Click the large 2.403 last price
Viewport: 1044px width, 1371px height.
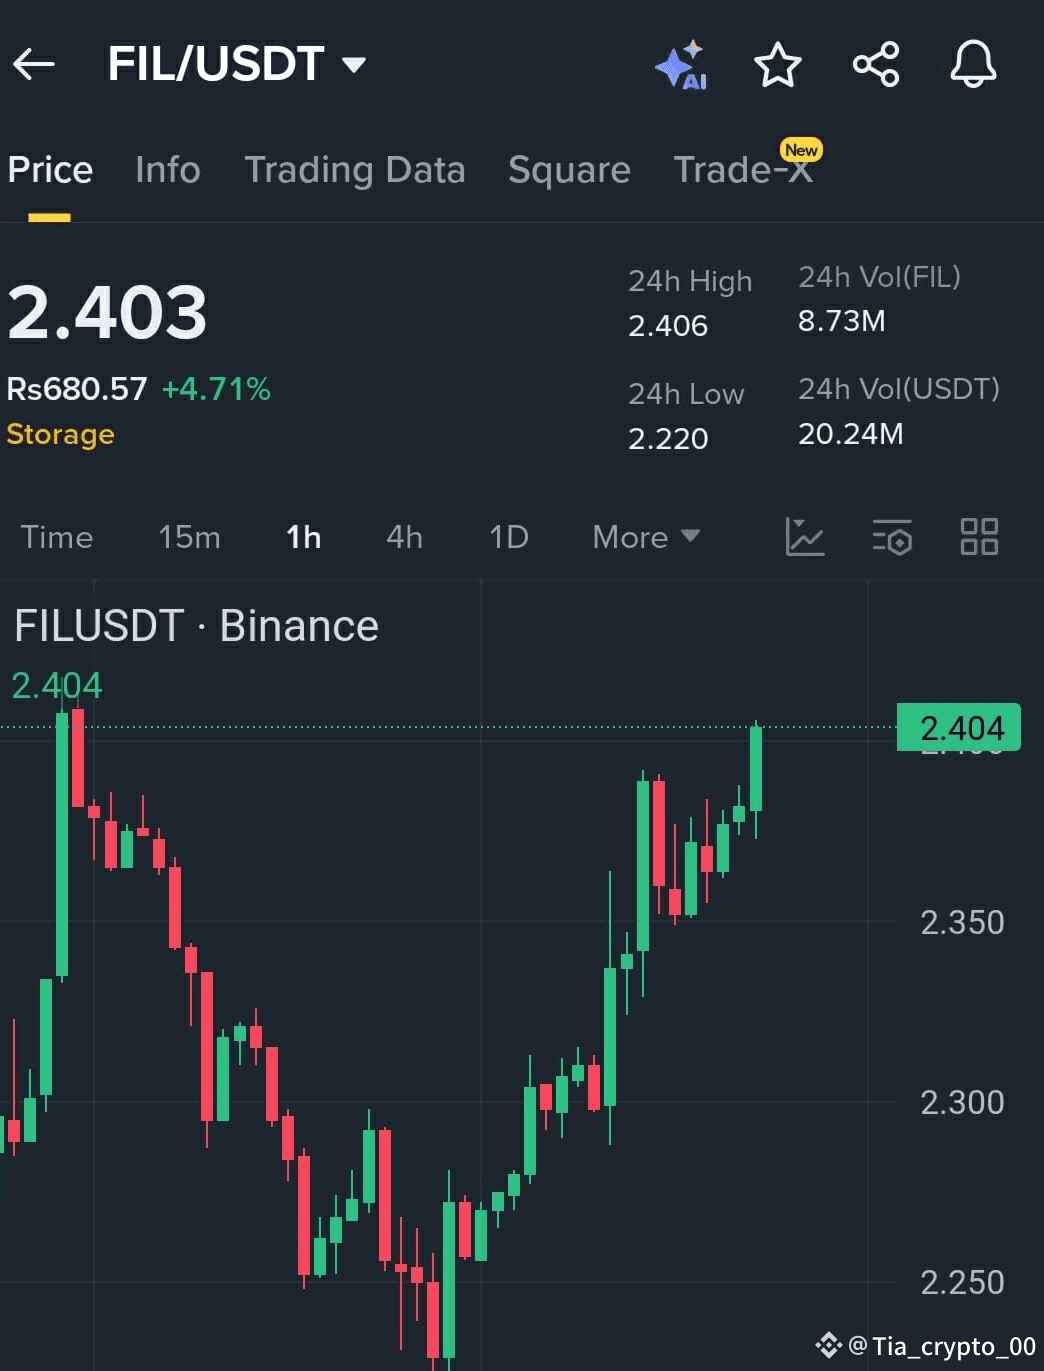107,313
